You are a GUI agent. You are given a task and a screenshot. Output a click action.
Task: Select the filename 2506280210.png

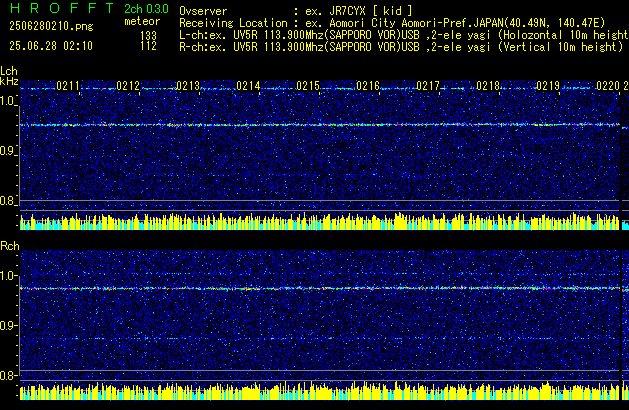coord(51,26)
